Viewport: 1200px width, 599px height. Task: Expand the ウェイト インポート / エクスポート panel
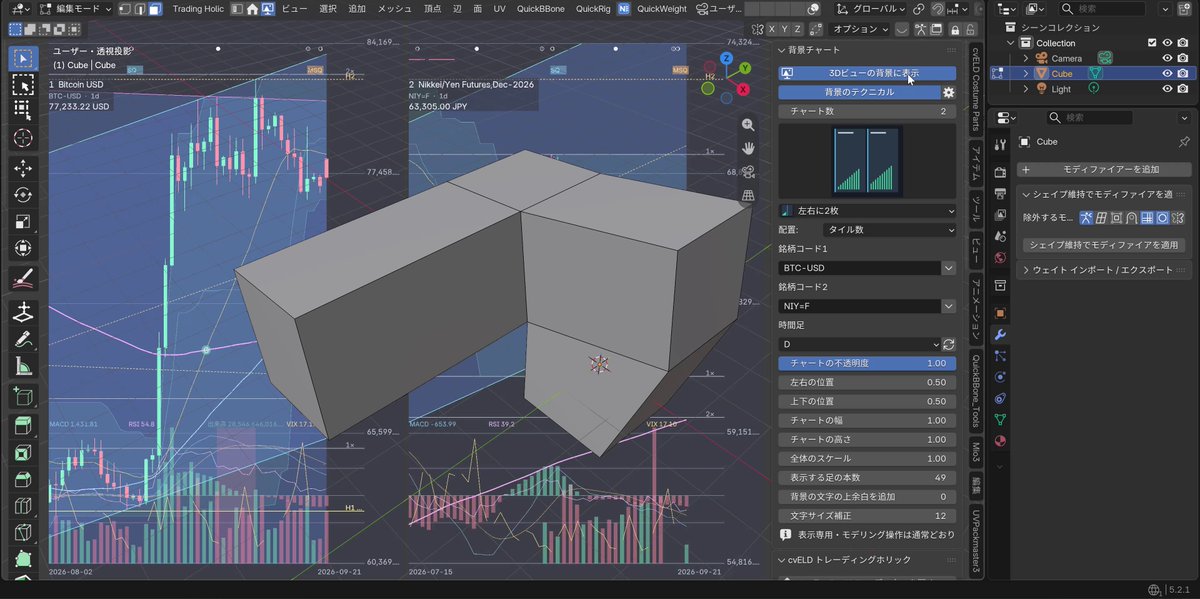pos(1104,270)
